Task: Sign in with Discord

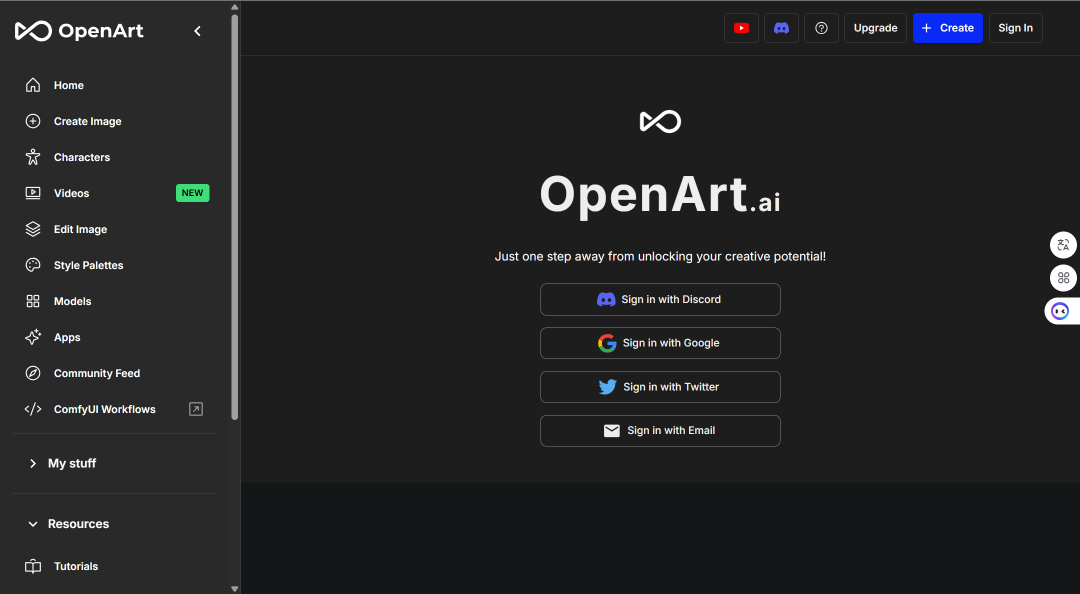Action: tap(660, 300)
